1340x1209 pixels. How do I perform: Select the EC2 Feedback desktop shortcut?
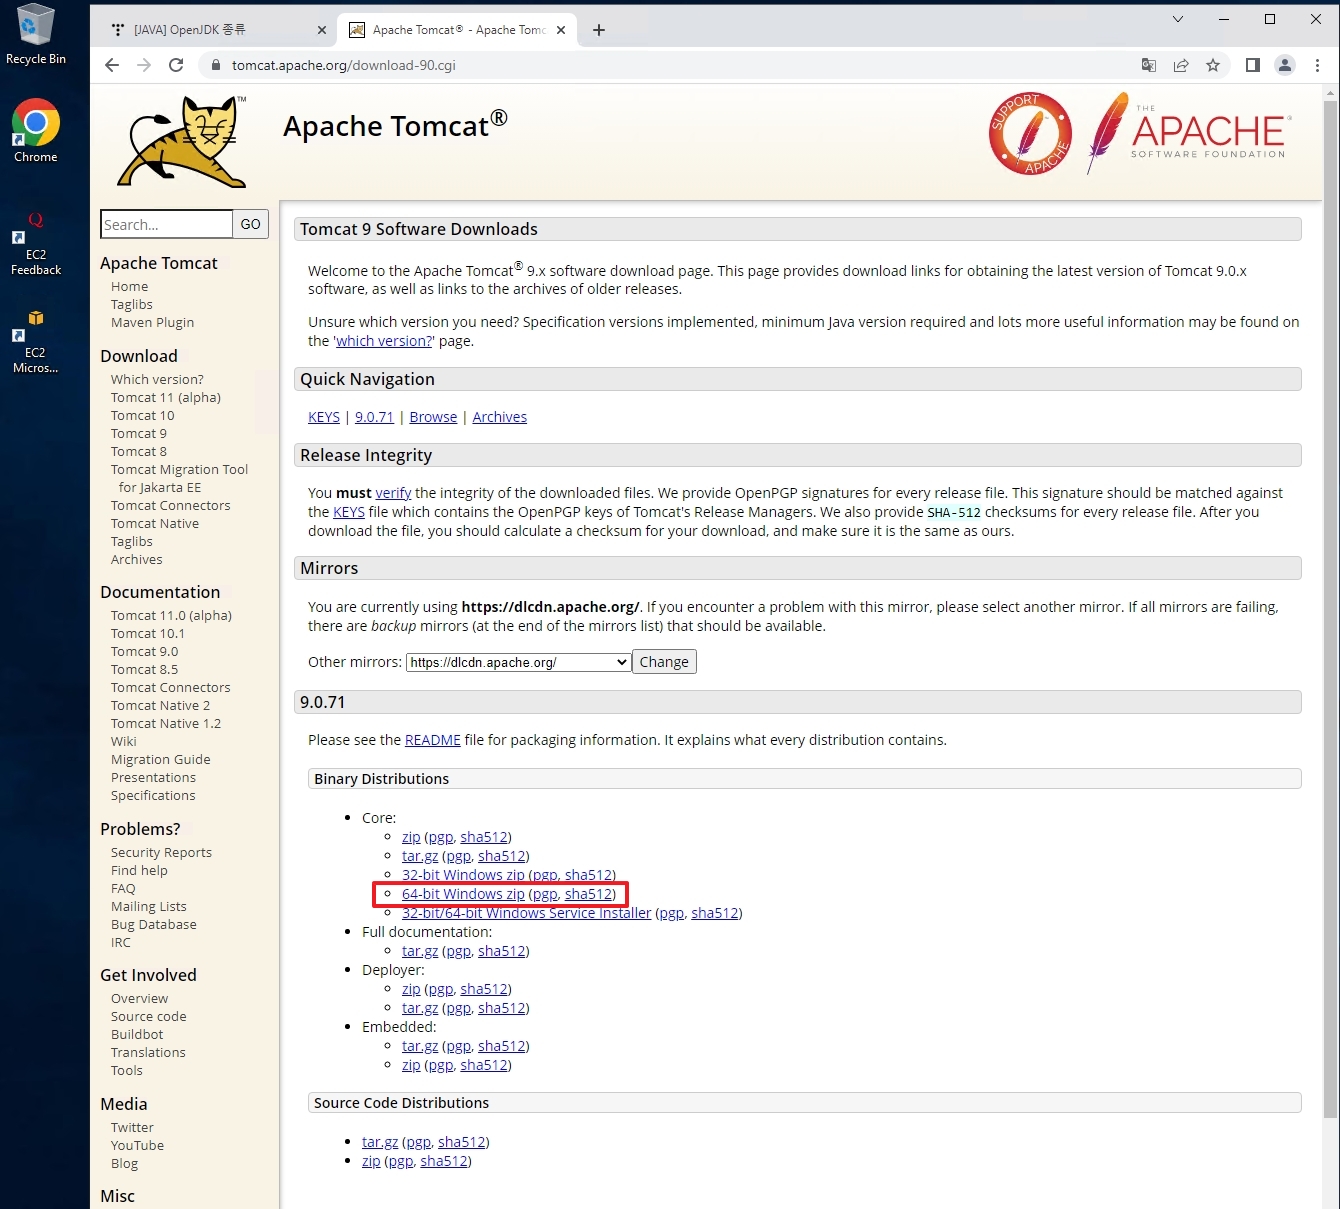click(35, 244)
